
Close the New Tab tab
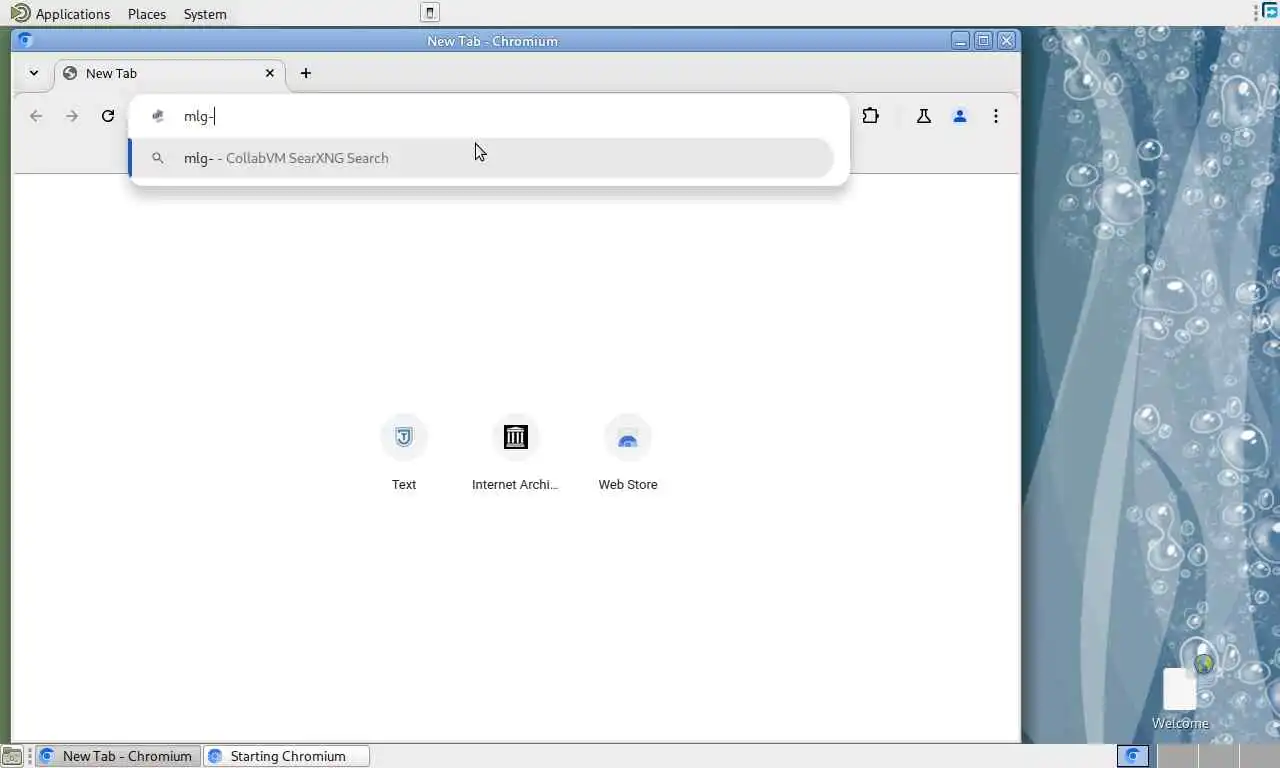click(x=270, y=73)
